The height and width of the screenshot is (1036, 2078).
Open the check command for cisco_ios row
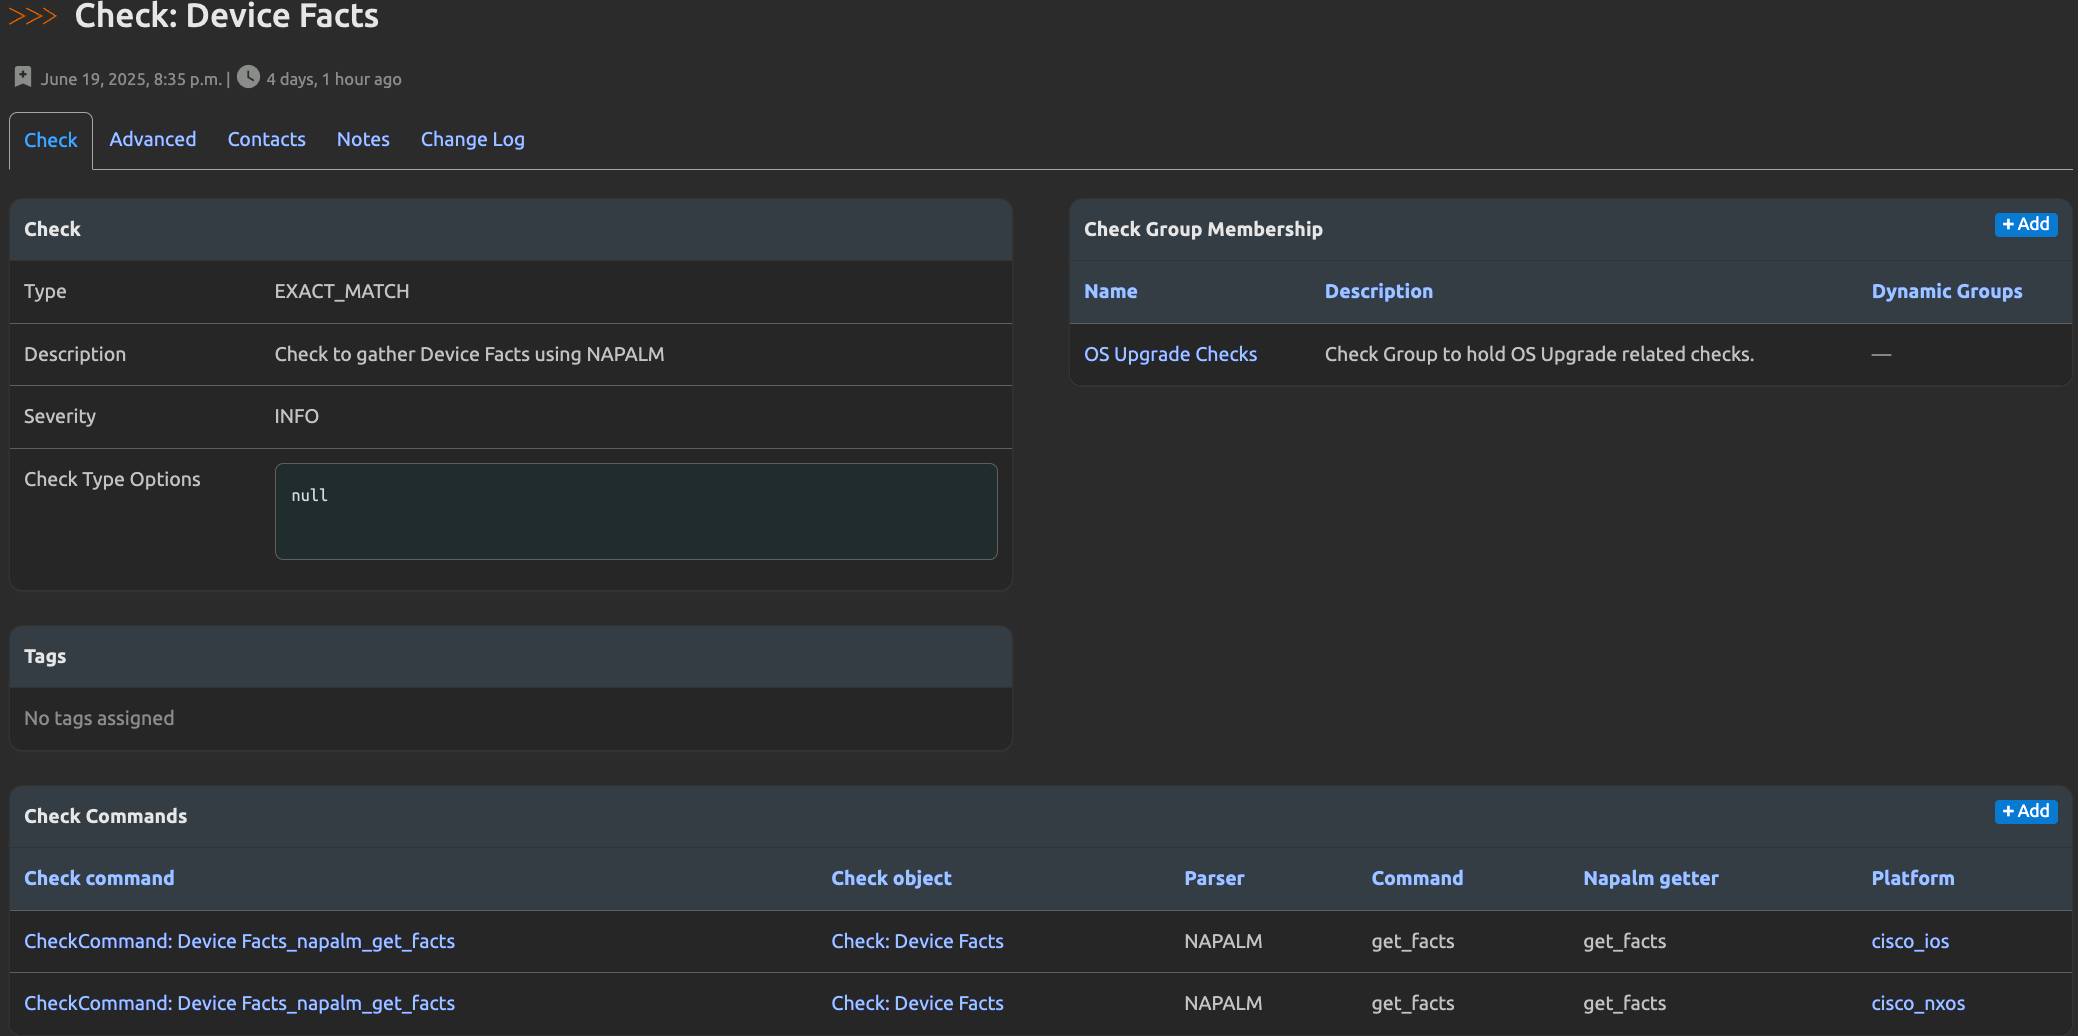pyautogui.click(x=239, y=942)
